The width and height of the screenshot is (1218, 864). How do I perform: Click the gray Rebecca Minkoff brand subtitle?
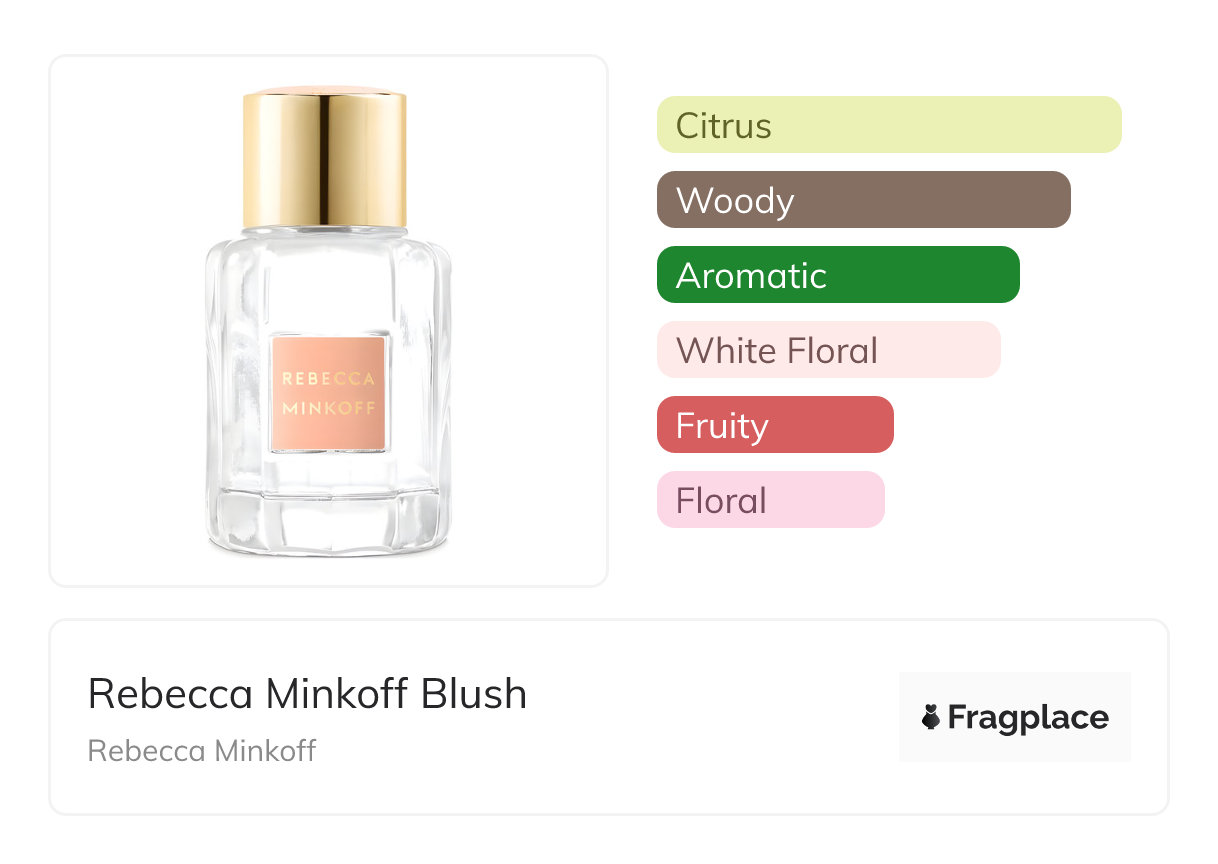point(202,750)
